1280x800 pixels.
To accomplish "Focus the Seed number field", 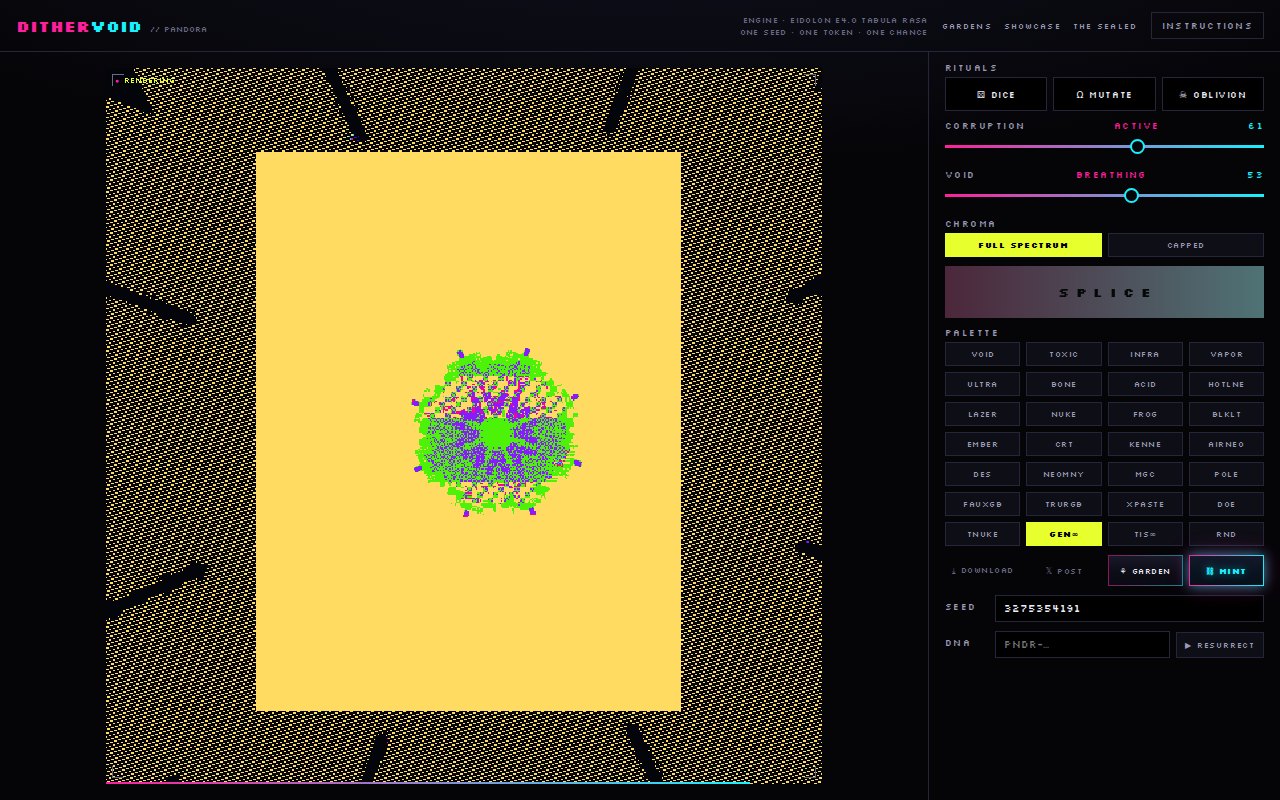I will (1129, 608).
